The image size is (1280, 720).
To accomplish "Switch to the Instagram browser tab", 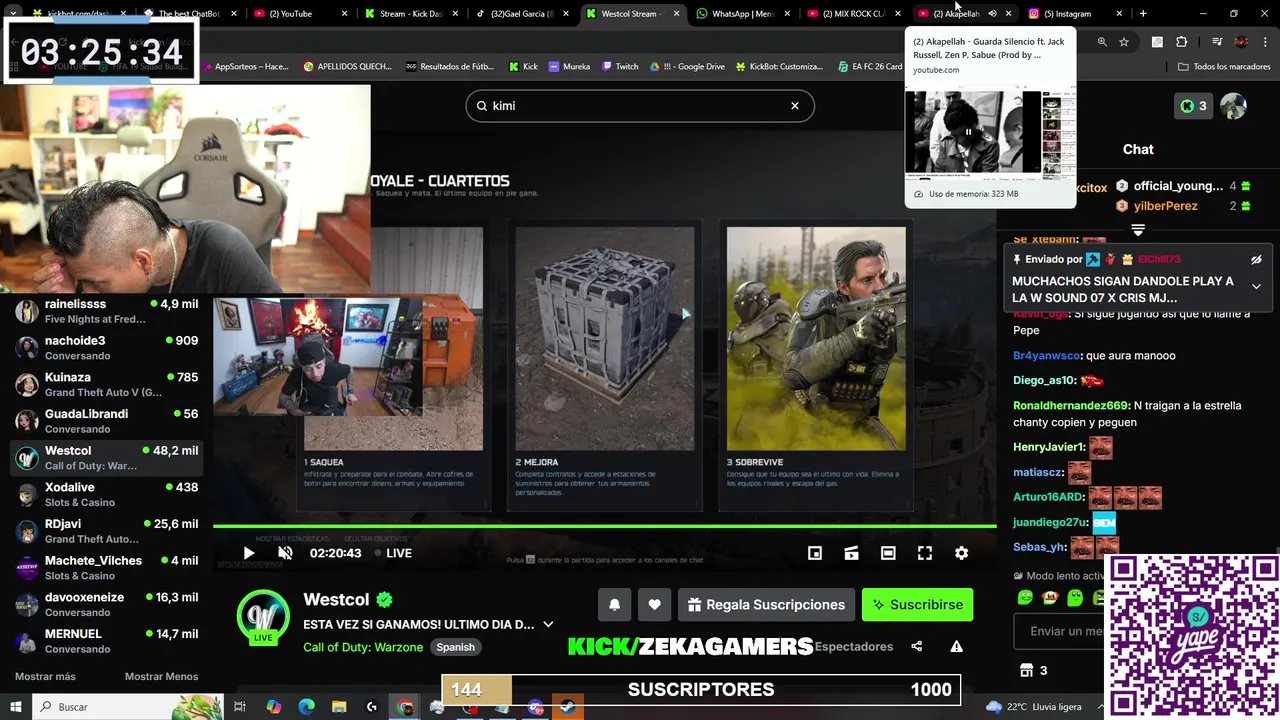I will 1075,14.
